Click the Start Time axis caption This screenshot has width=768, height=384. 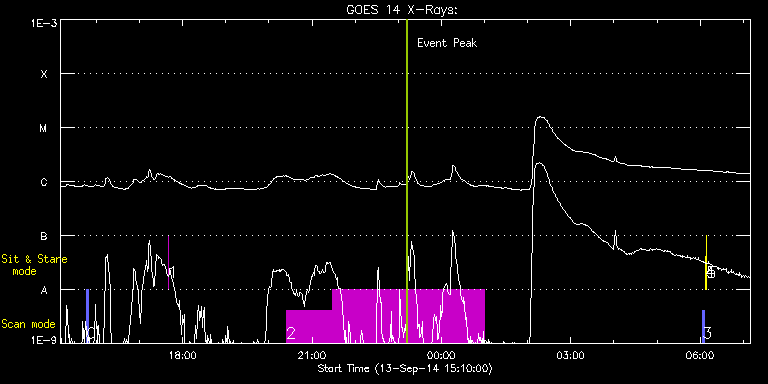406,368
